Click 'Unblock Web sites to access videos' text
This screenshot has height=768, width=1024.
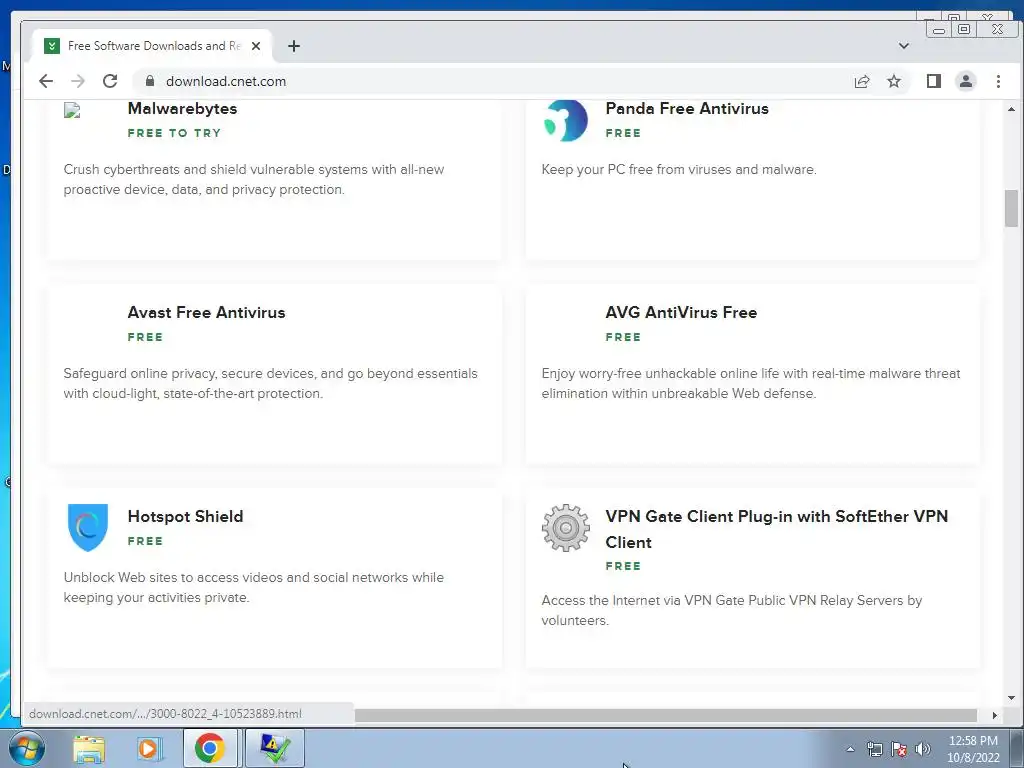(x=253, y=587)
